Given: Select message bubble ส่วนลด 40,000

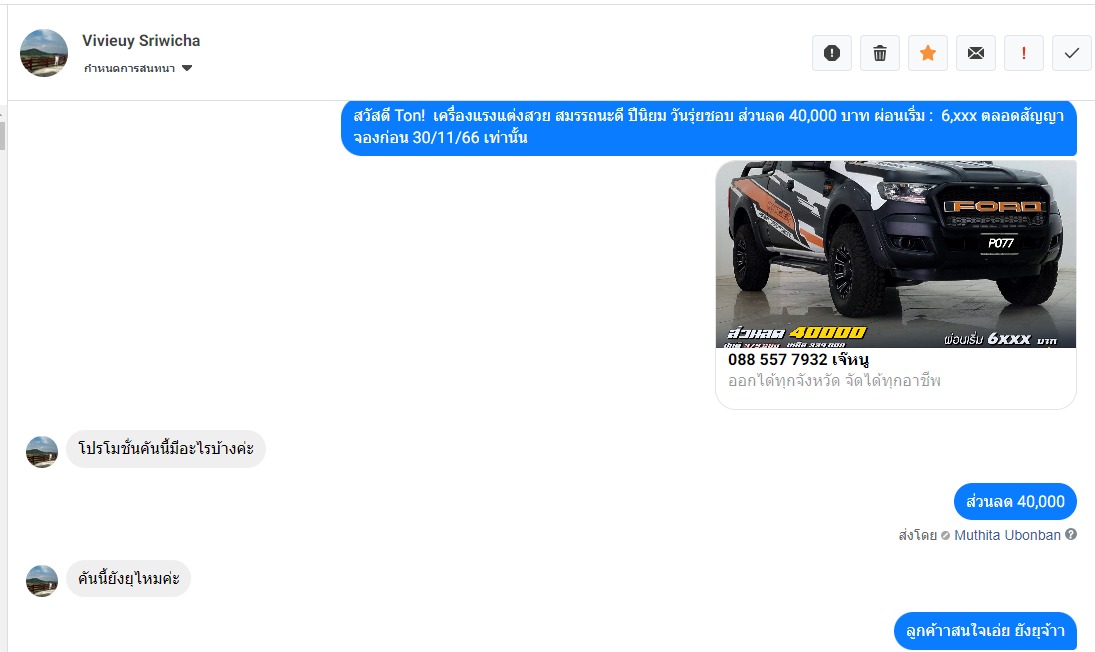Looking at the screenshot, I should point(1015,501).
